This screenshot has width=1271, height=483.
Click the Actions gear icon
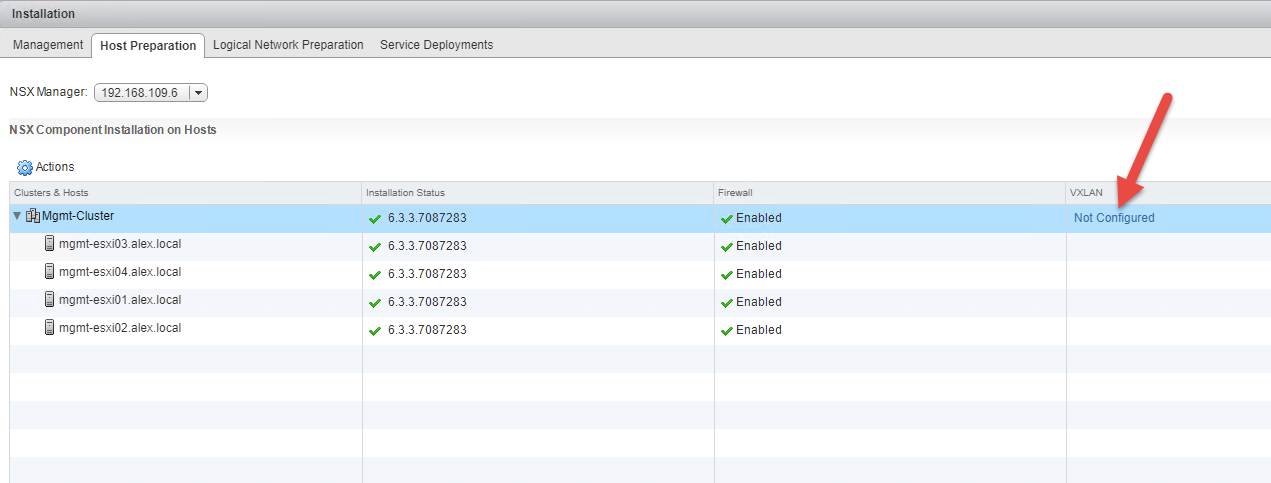click(25, 167)
